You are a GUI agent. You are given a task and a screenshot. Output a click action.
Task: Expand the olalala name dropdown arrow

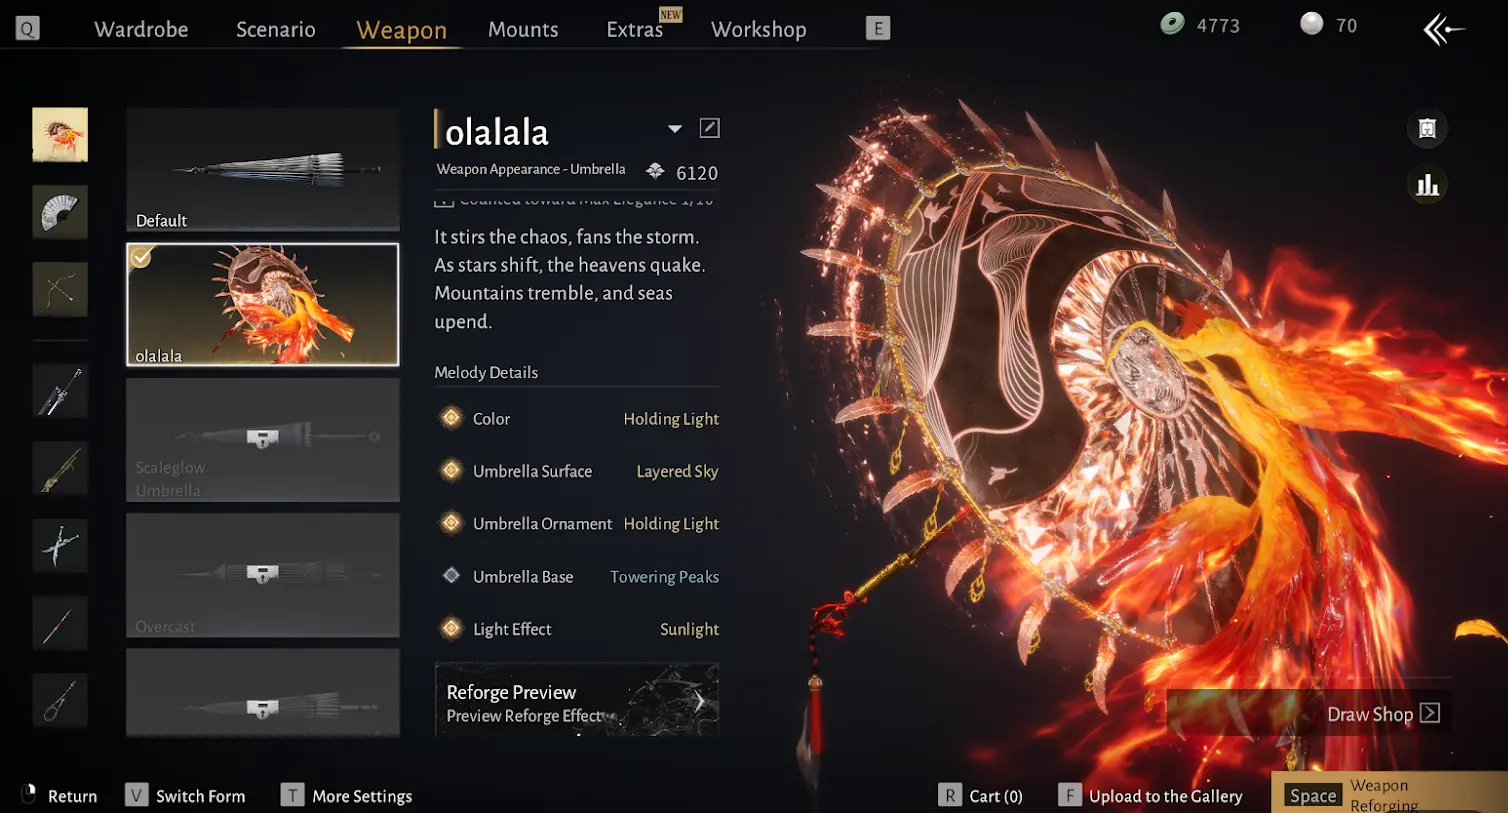[675, 129]
